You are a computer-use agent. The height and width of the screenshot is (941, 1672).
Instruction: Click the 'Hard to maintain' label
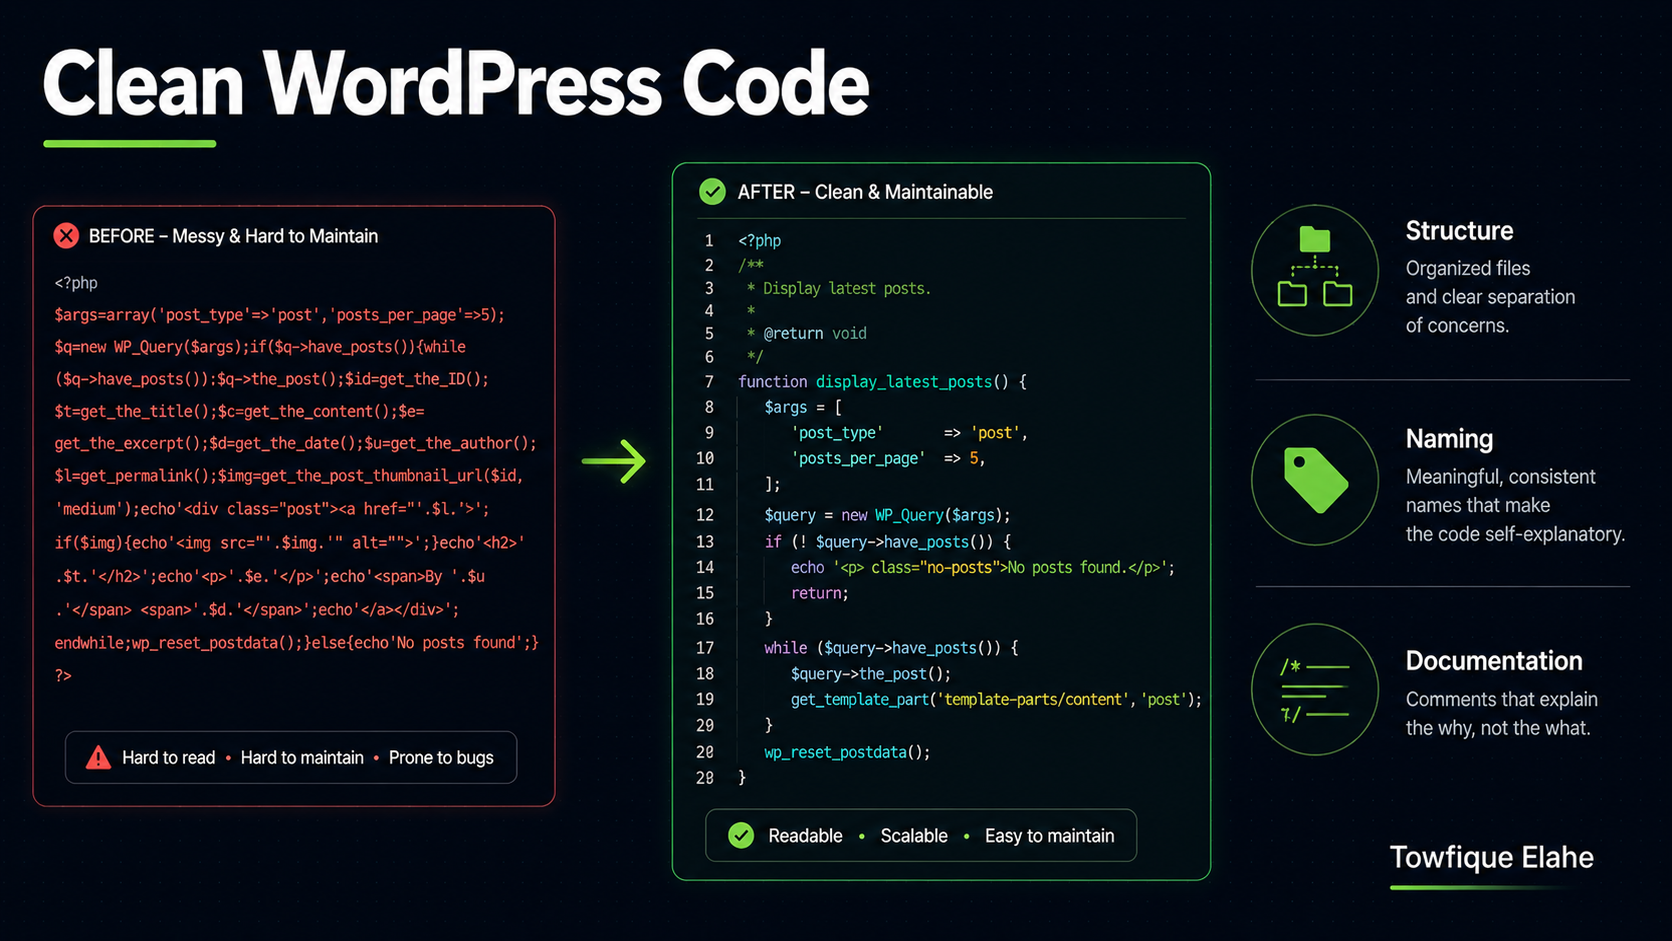point(302,758)
